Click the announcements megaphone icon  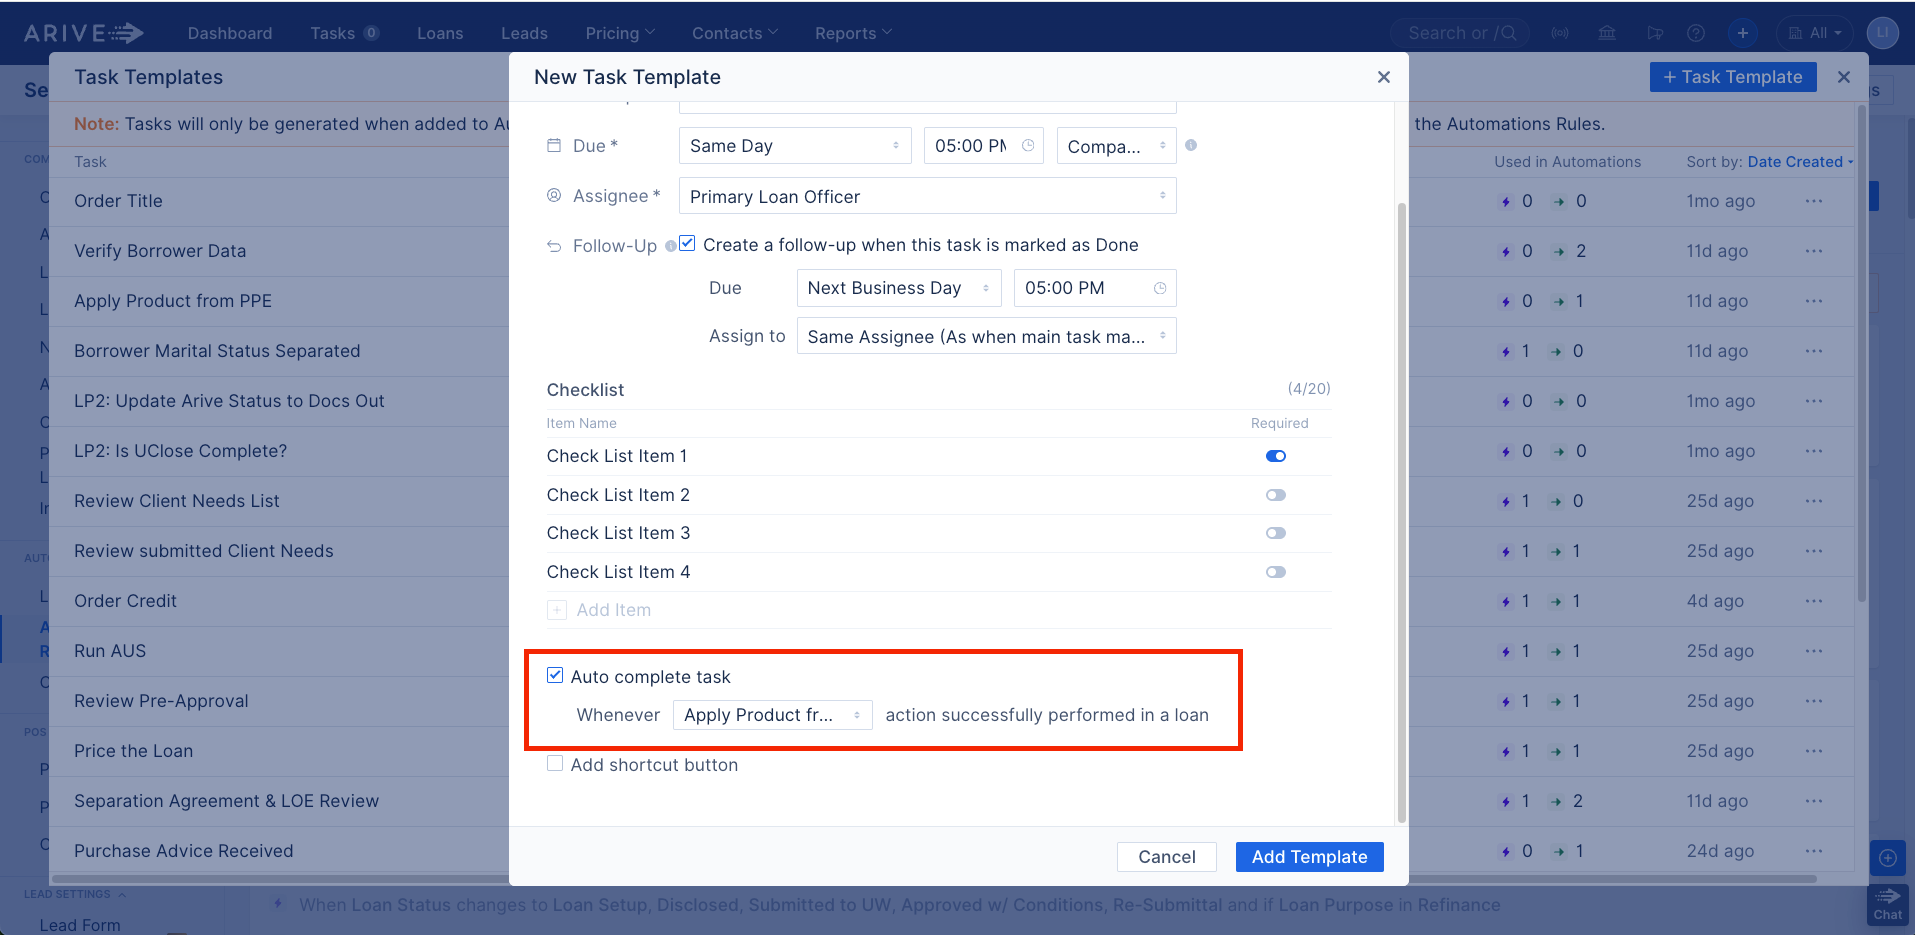point(1655,32)
